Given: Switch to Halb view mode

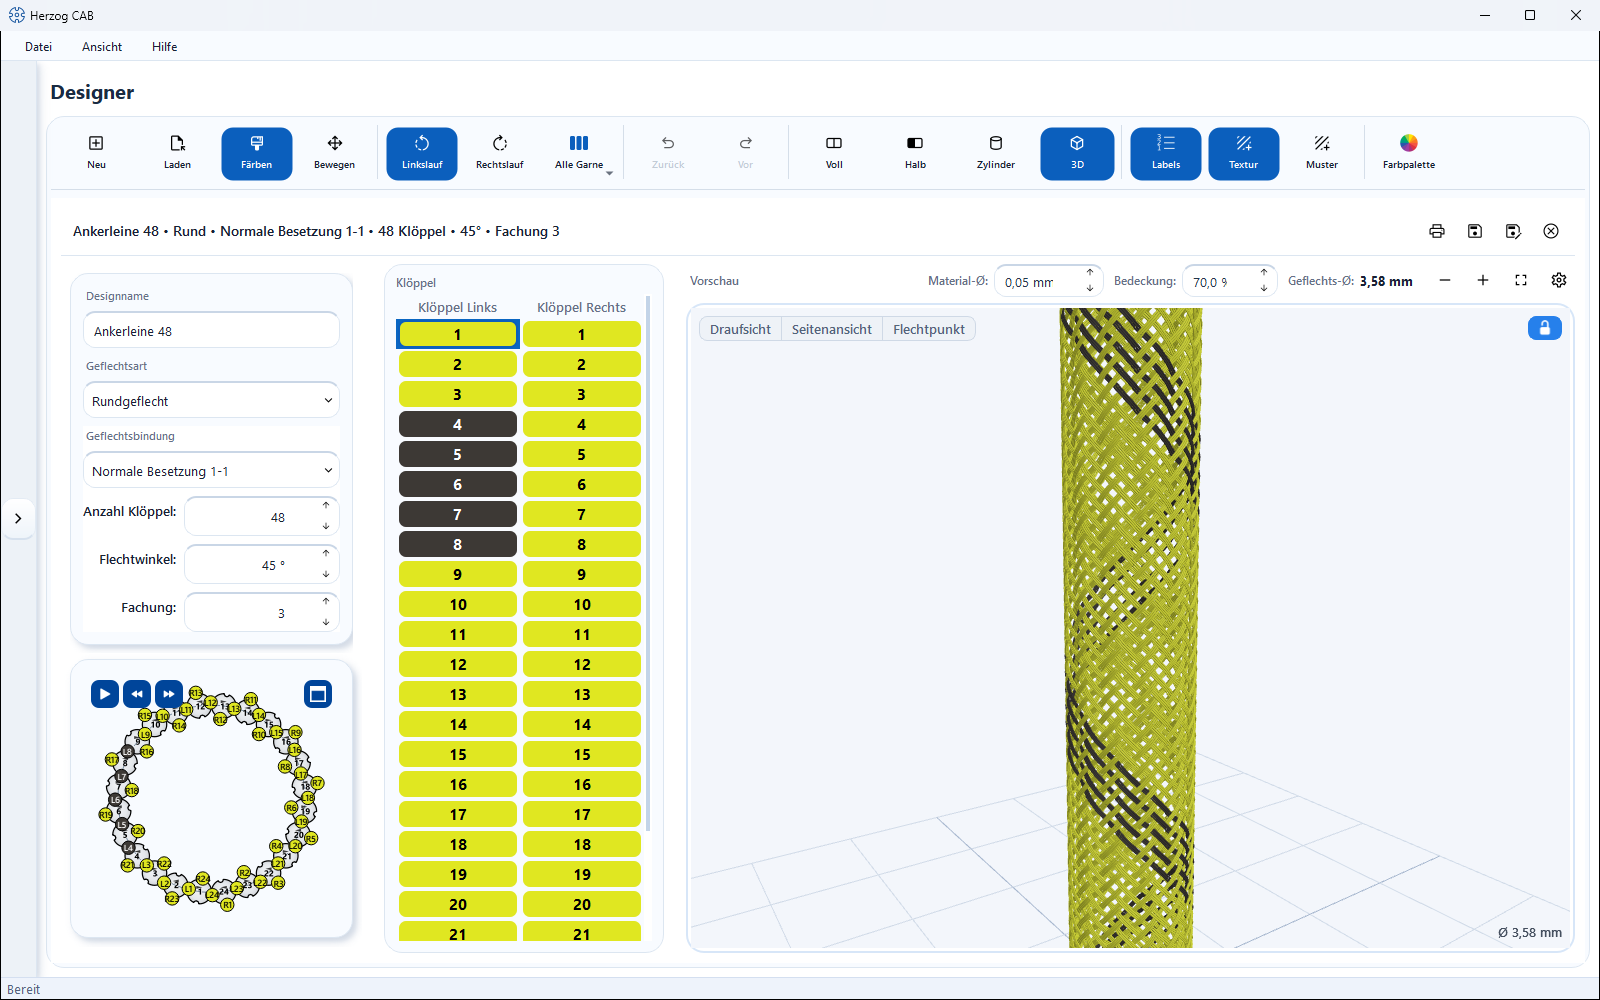Looking at the screenshot, I should click(915, 153).
